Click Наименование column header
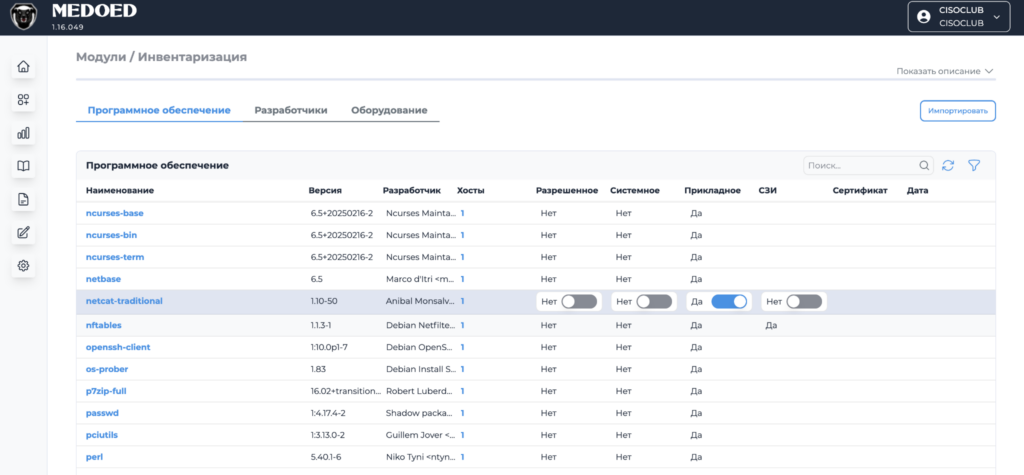The height and width of the screenshot is (475, 1024). point(120,191)
